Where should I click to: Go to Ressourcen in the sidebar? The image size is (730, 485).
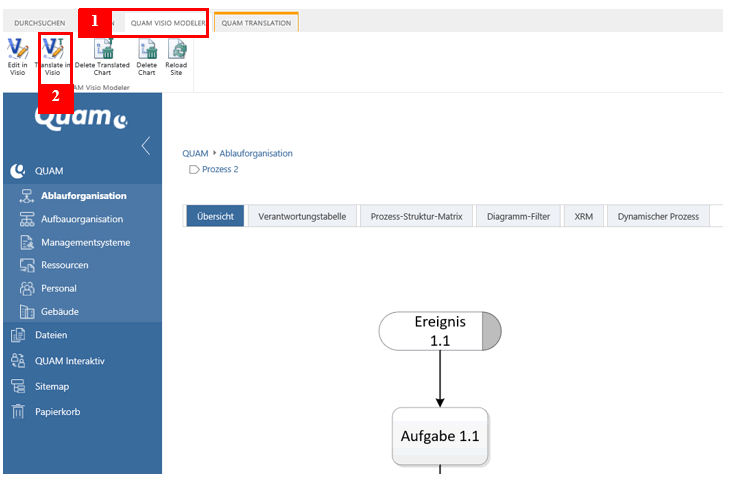[x=64, y=265]
